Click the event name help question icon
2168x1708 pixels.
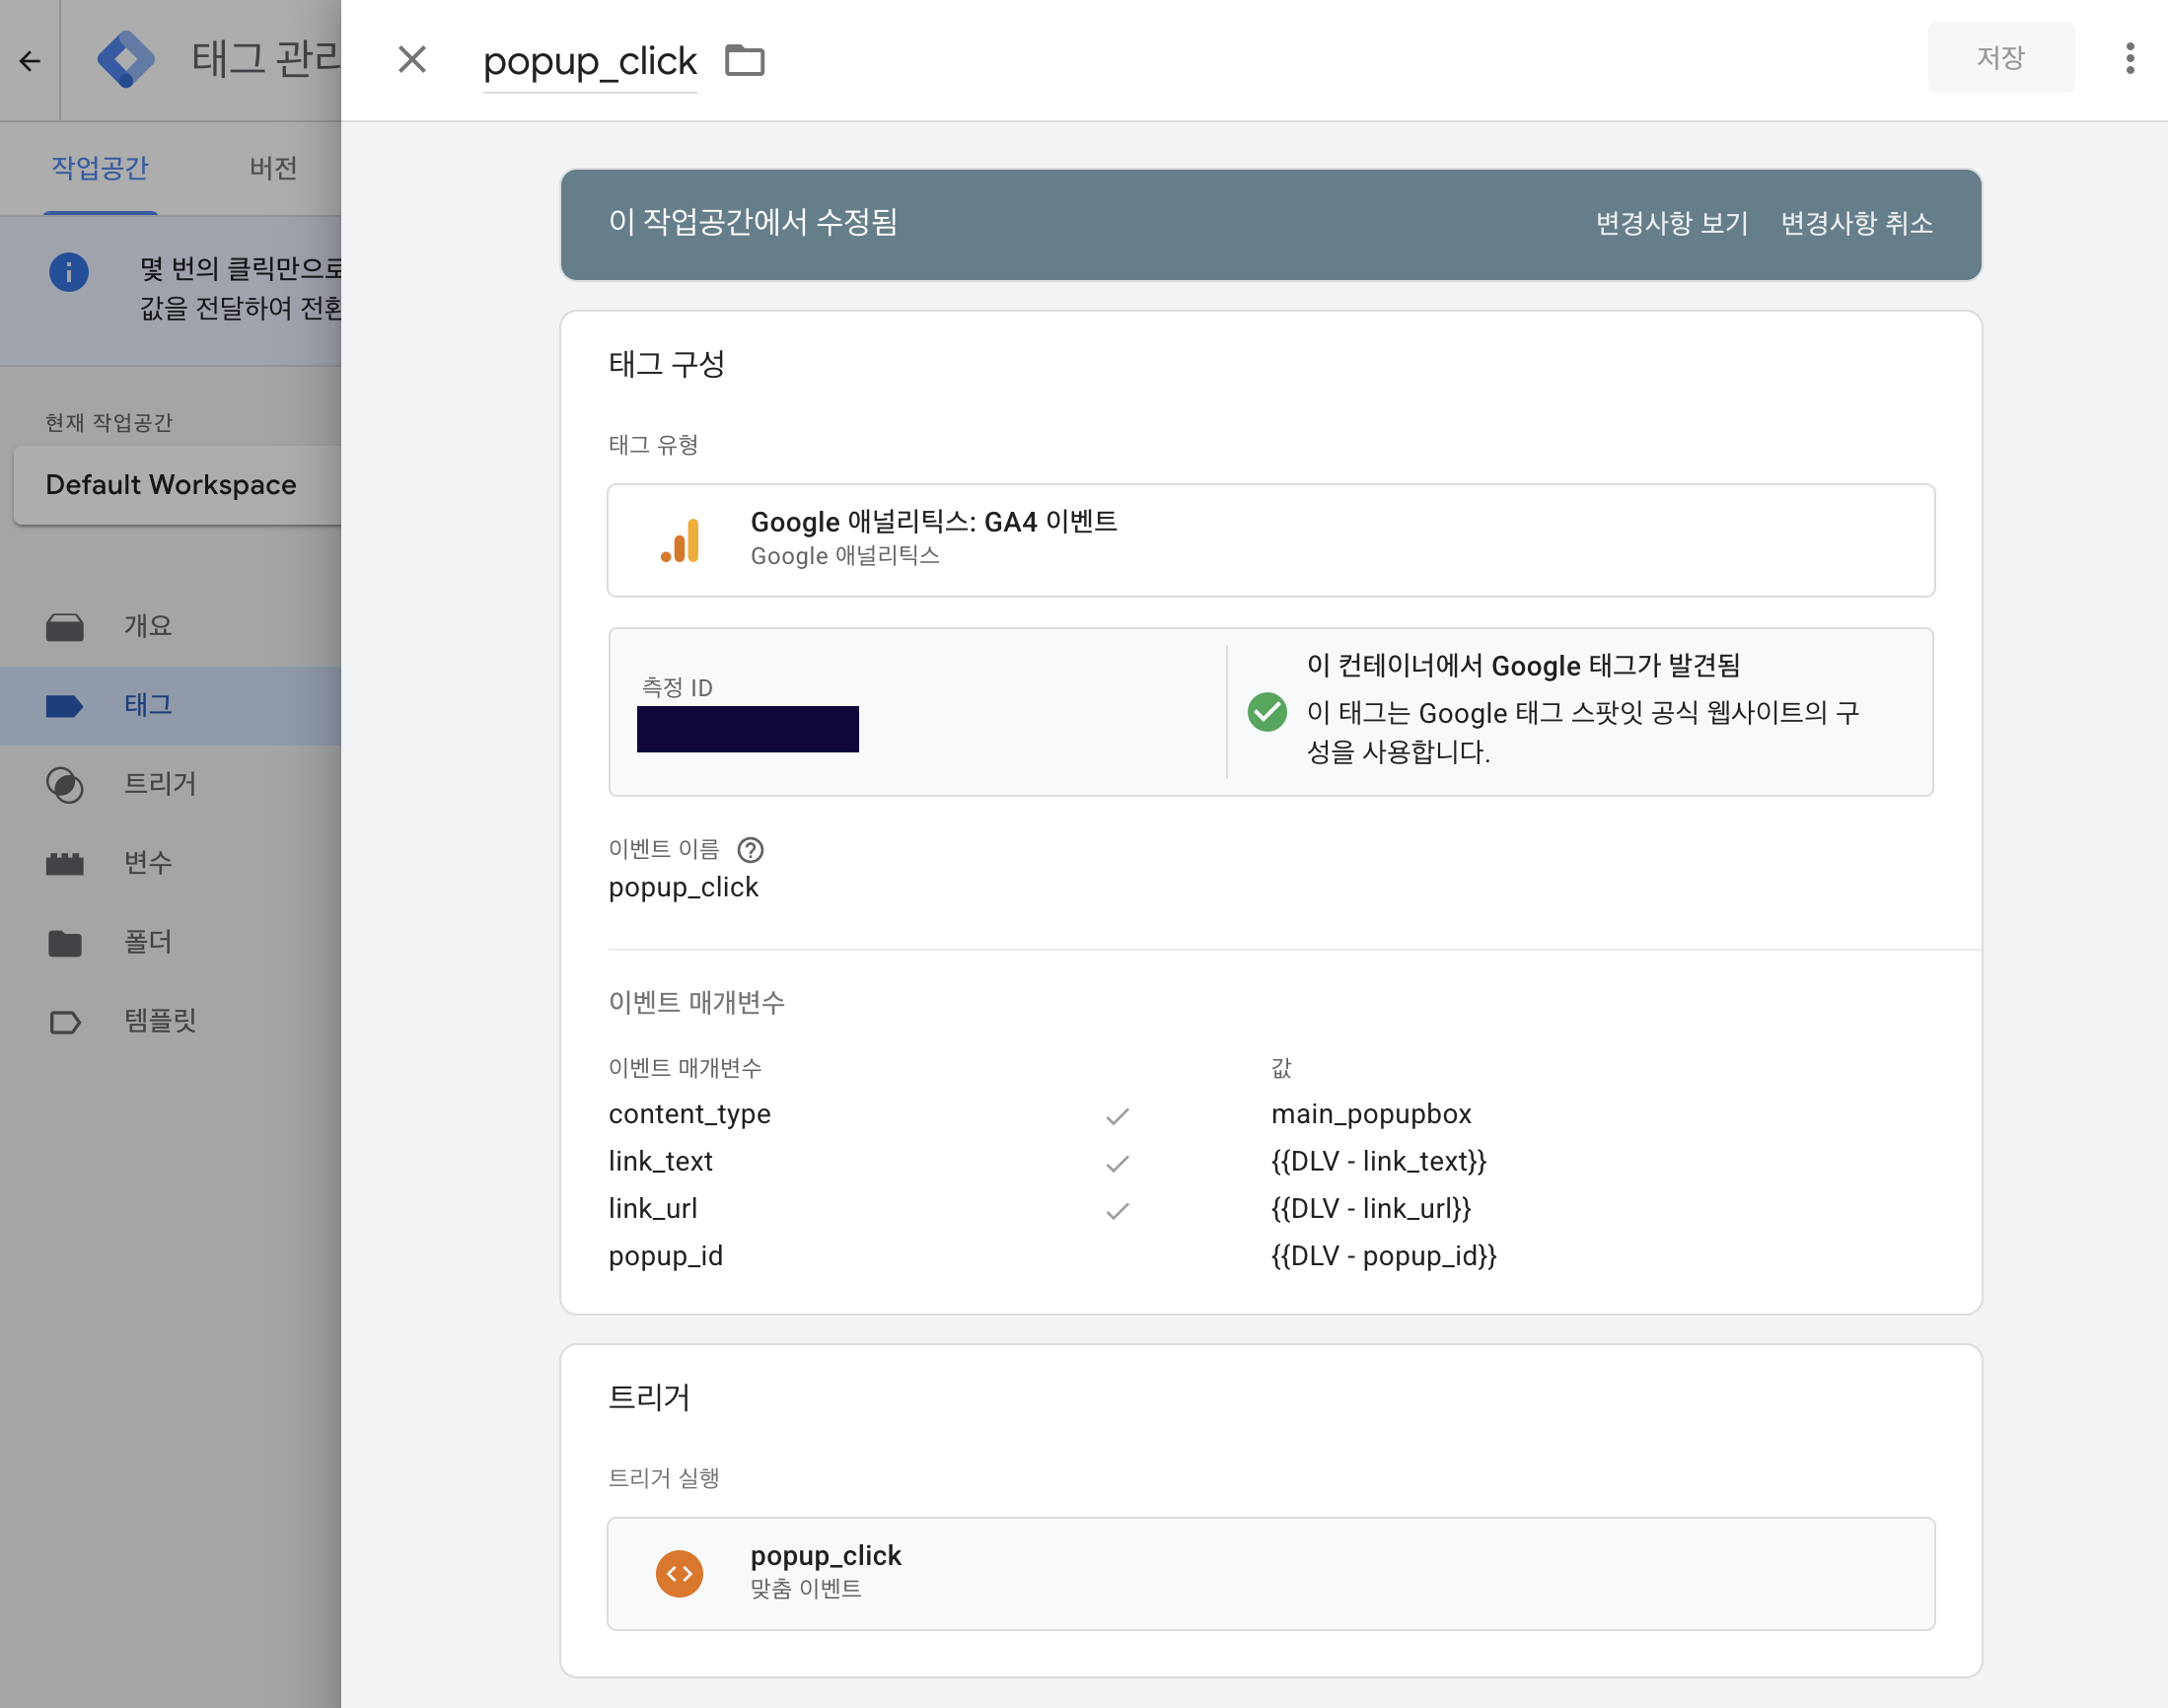(x=750, y=850)
